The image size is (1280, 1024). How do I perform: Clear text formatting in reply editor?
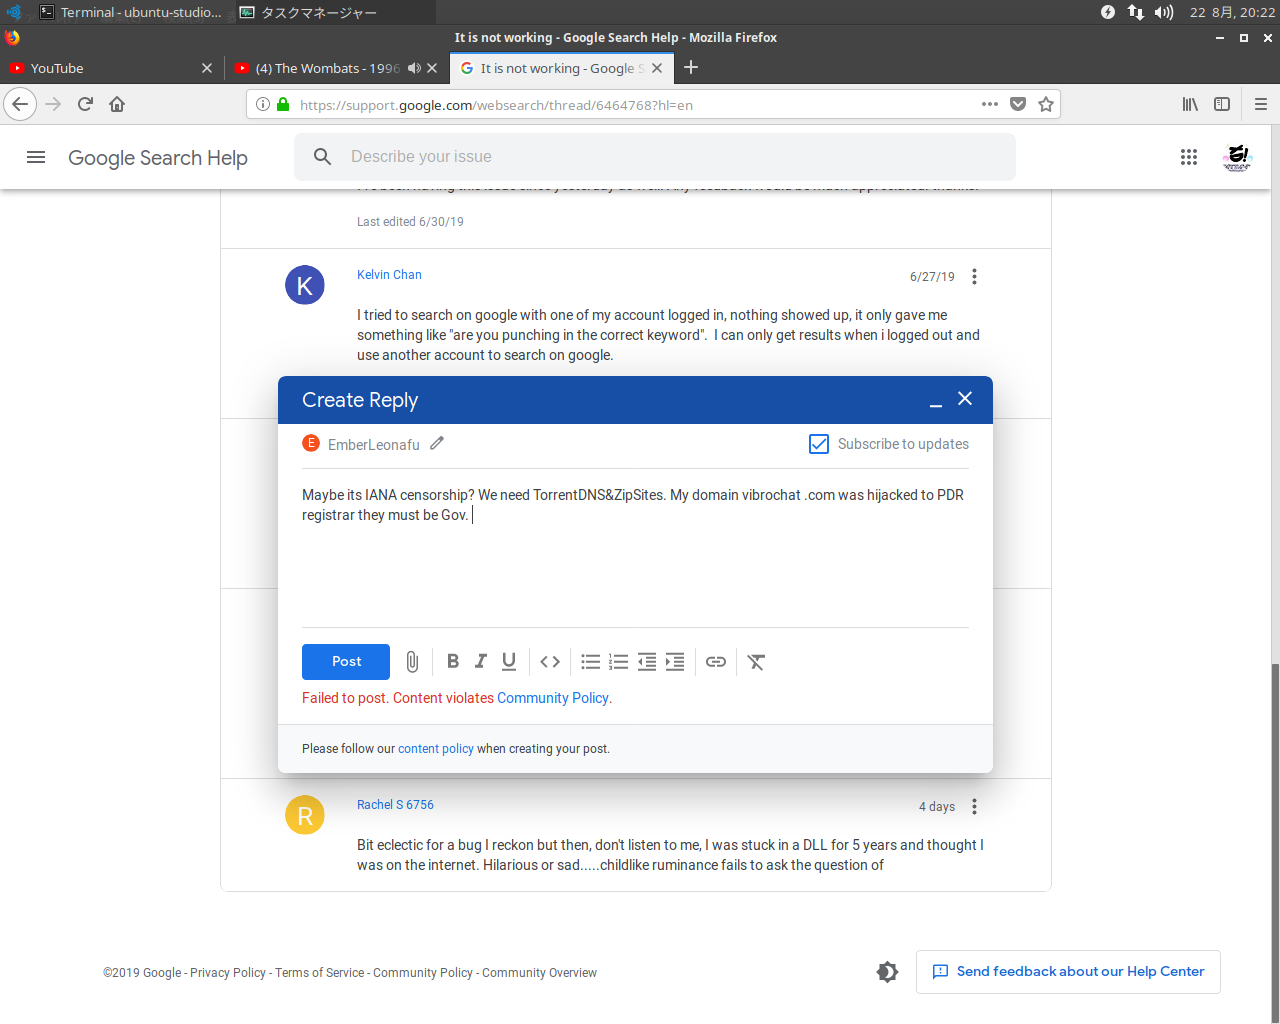coord(756,662)
